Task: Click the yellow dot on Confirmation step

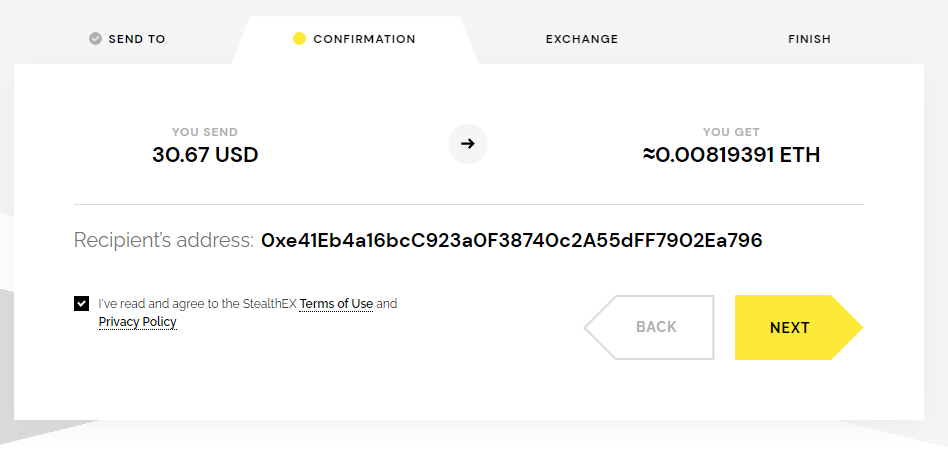Action: (x=299, y=39)
